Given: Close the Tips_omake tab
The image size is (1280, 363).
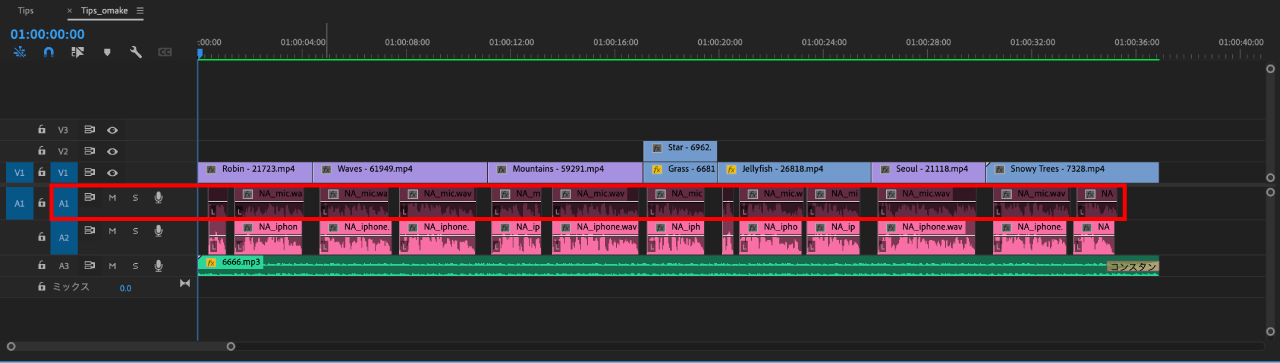Looking at the screenshot, I should [x=70, y=10].
